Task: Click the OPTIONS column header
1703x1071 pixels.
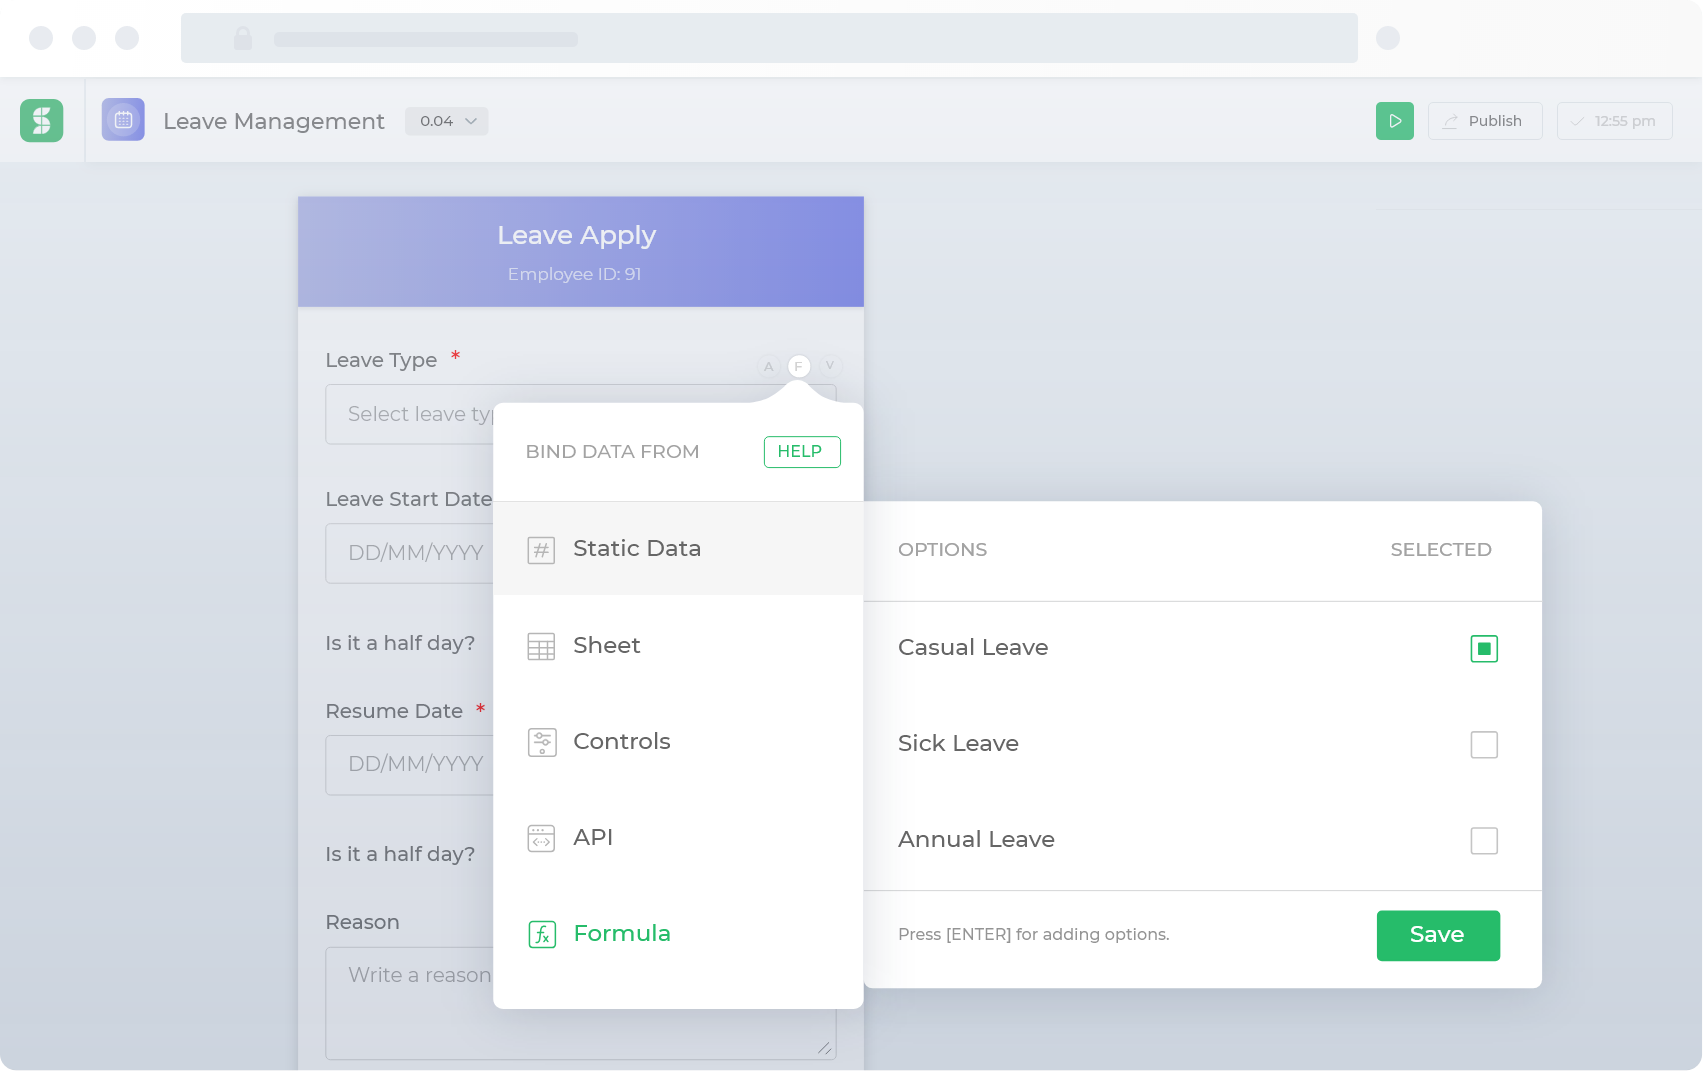Action: 942,550
